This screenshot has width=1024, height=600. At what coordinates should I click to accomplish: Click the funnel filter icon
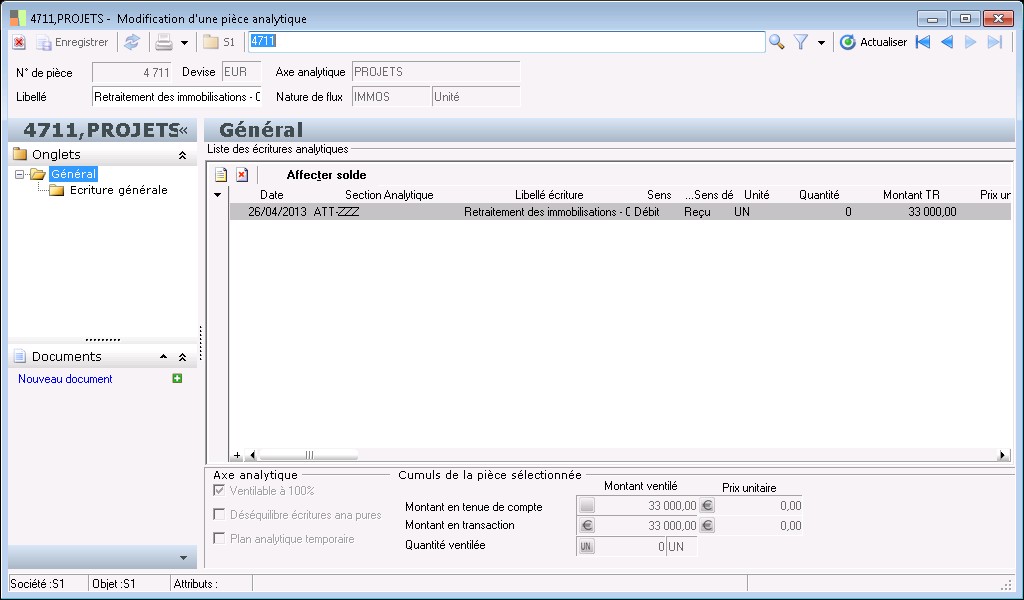coord(800,42)
